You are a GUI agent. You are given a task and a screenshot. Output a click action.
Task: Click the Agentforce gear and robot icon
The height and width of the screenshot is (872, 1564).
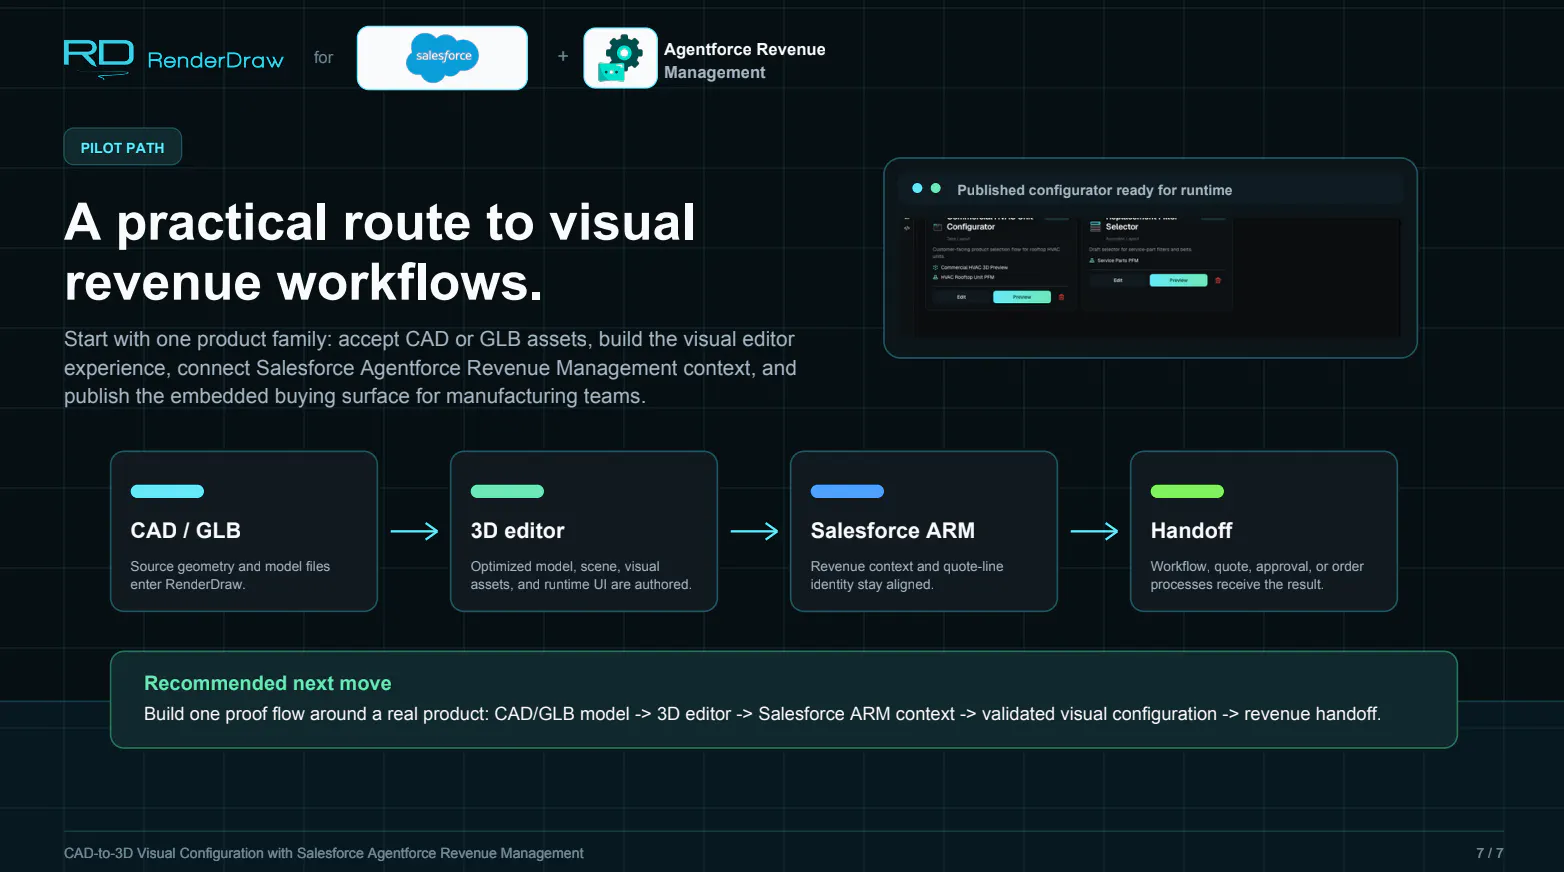620,58
